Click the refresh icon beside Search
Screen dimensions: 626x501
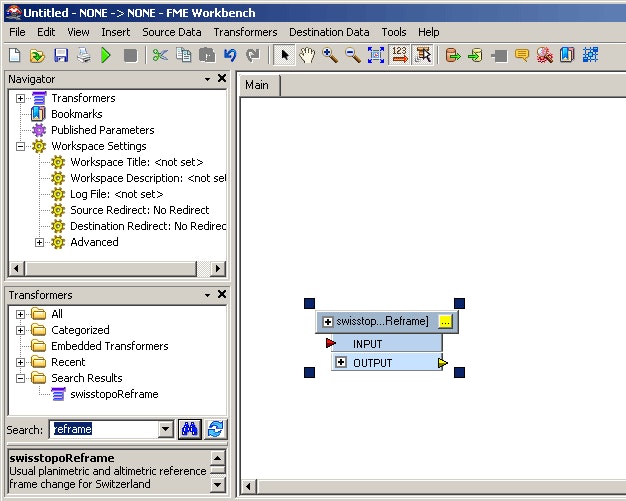[215, 429]
